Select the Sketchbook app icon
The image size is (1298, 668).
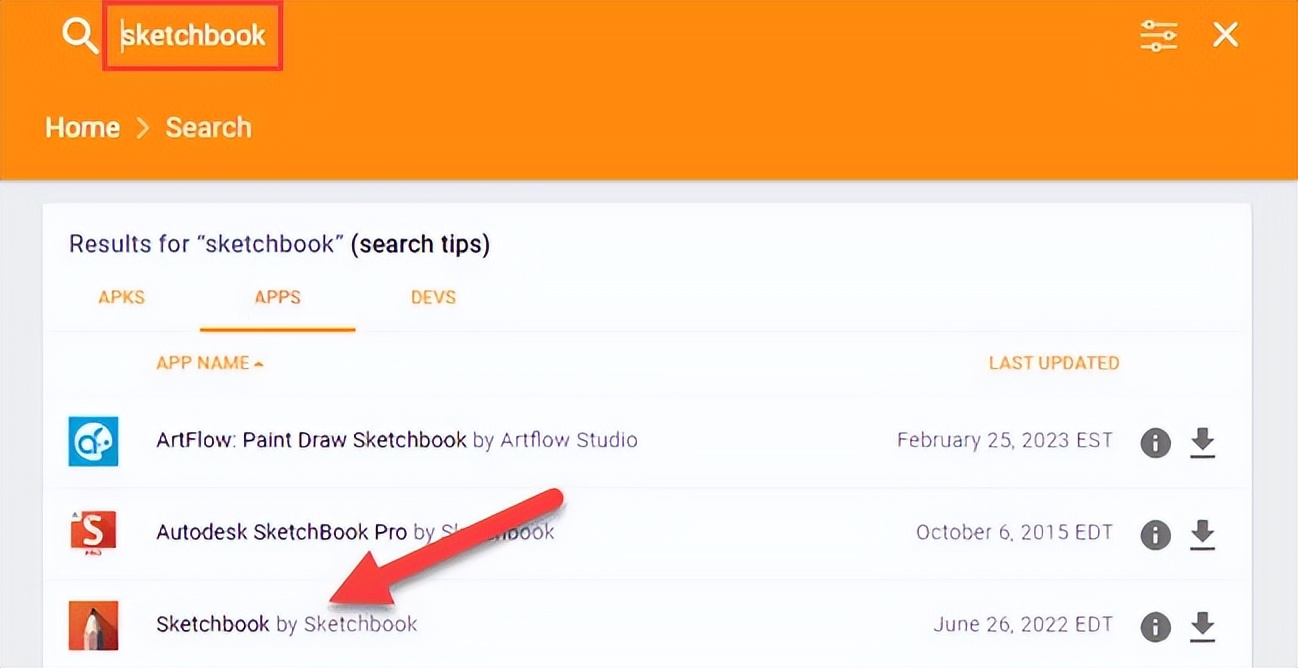click(x=93, y=624)
